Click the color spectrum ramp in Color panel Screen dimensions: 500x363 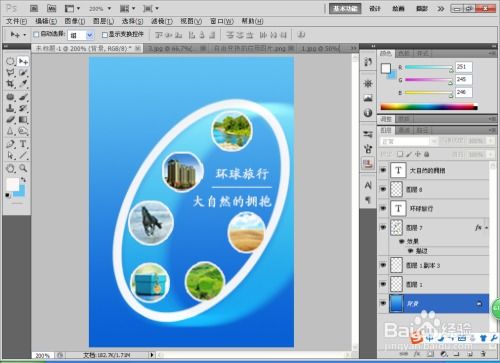click(429, 107)
